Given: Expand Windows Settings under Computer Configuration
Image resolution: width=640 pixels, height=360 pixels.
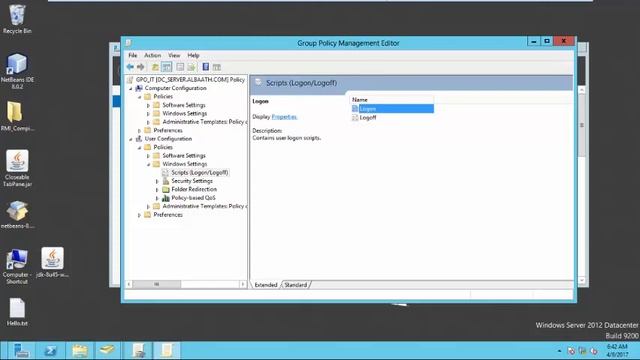Looking at the screenshot, I should click(148, 114).
